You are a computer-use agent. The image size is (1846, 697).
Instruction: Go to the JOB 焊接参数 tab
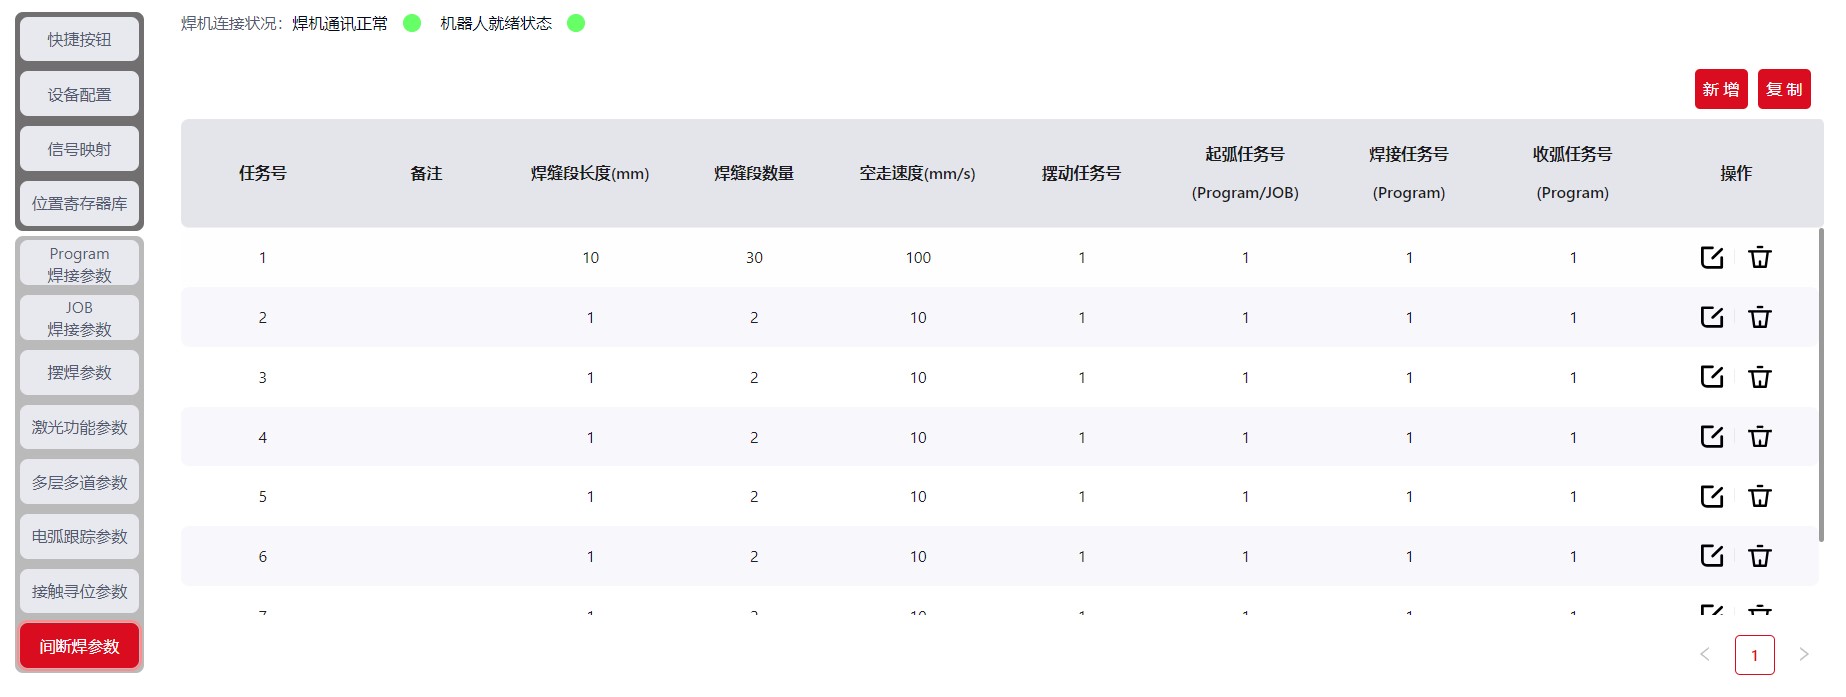79,318
